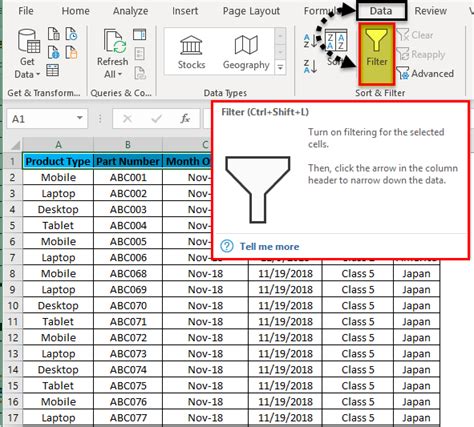
Task: Click the Queries & Connections icon
Action: click(140, 34)
